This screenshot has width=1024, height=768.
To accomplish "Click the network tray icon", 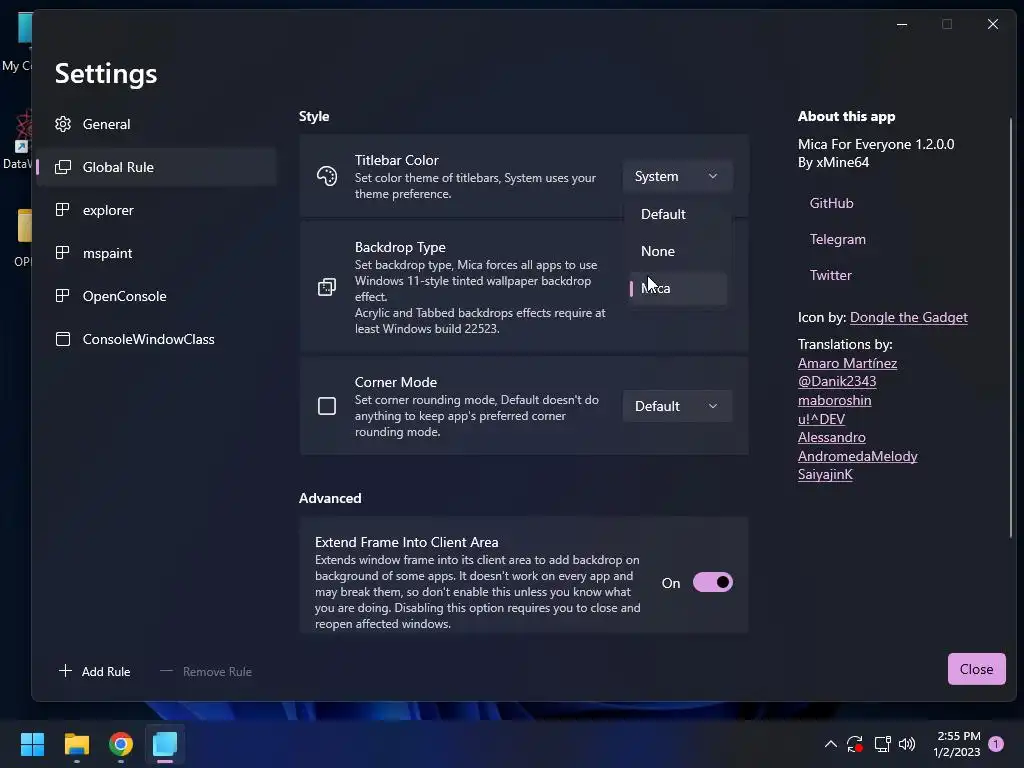I will click(x=882, y=744).
